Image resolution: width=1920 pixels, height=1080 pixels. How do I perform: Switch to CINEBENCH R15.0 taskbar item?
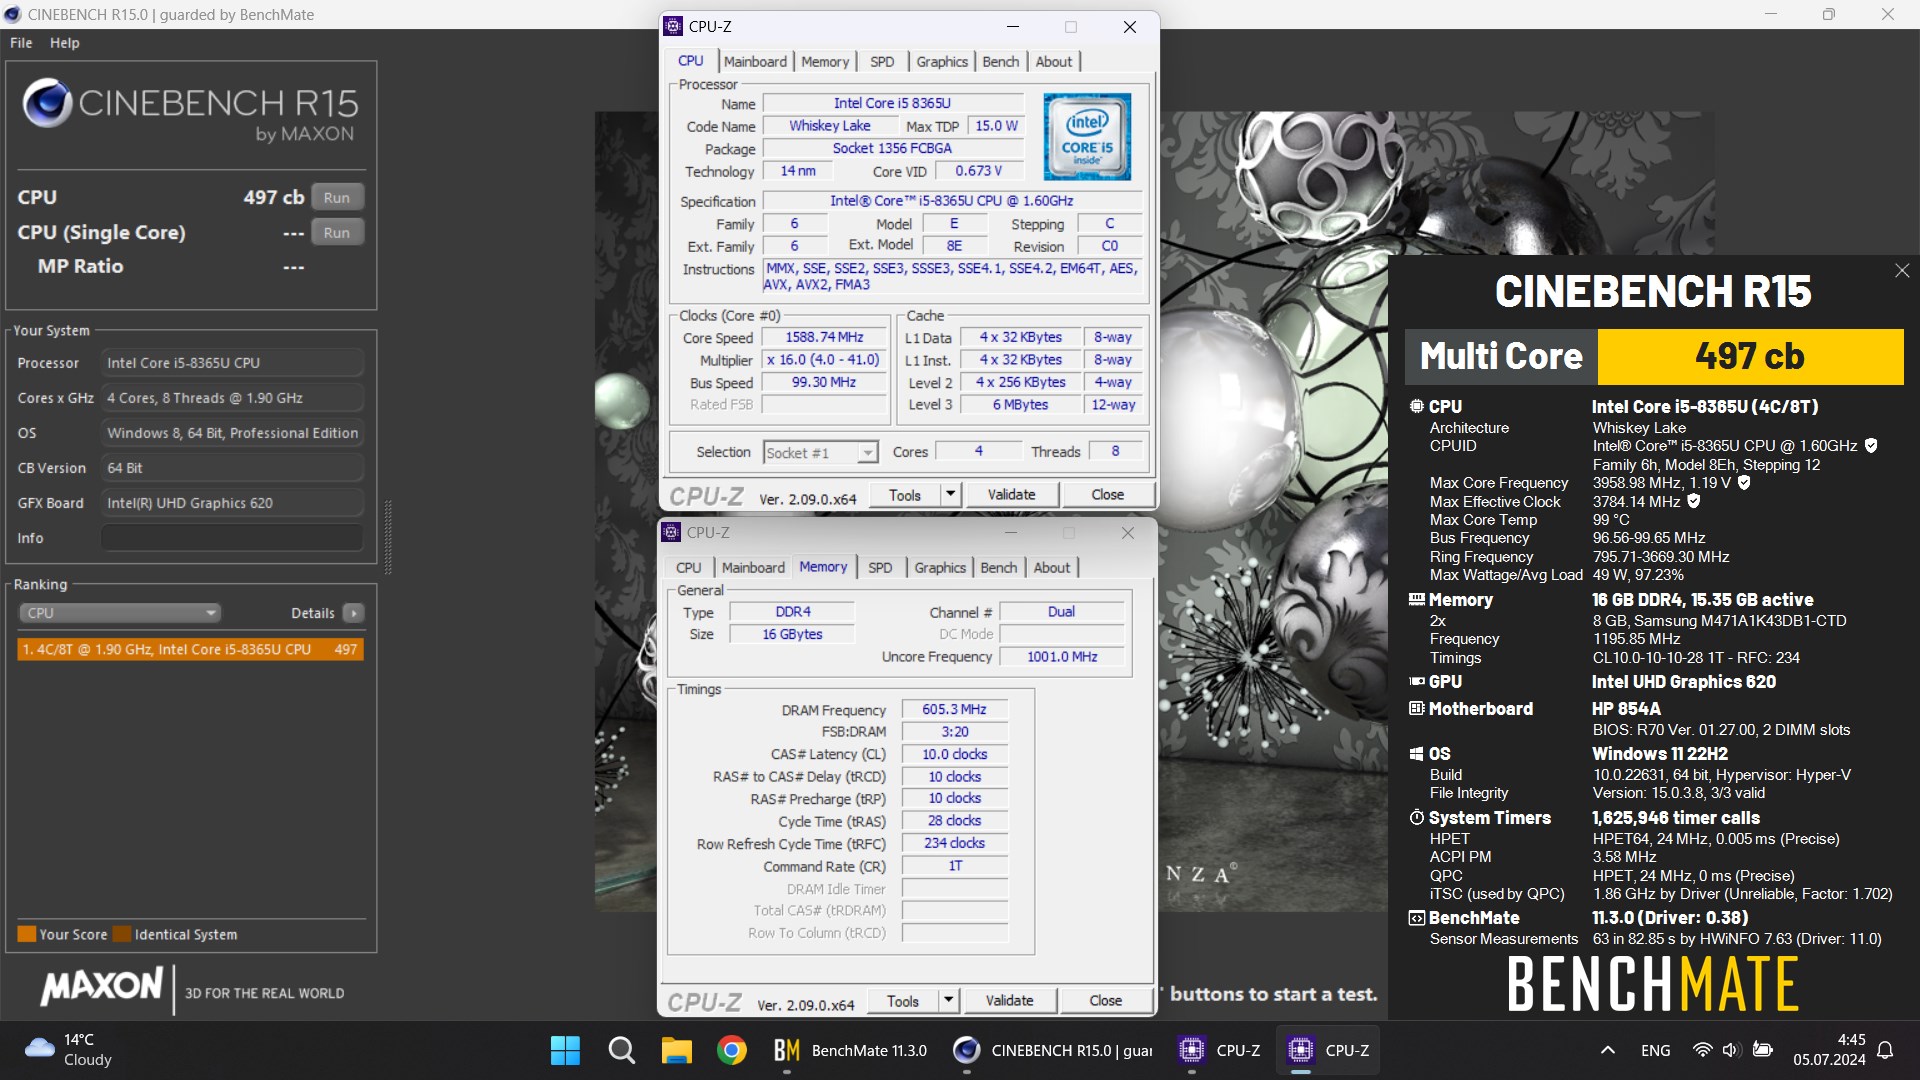coord(1053,1051)
